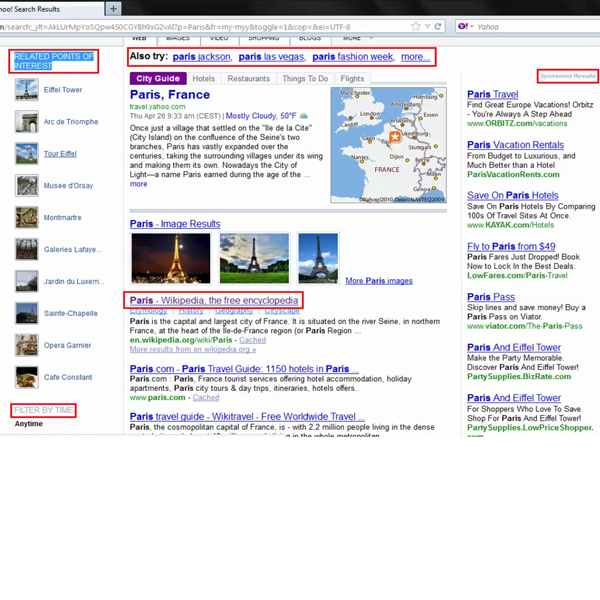Click the Cafe Constant link
Viewport: 600px width, 600px height.
pyautogui.click(x=68, y=377)
